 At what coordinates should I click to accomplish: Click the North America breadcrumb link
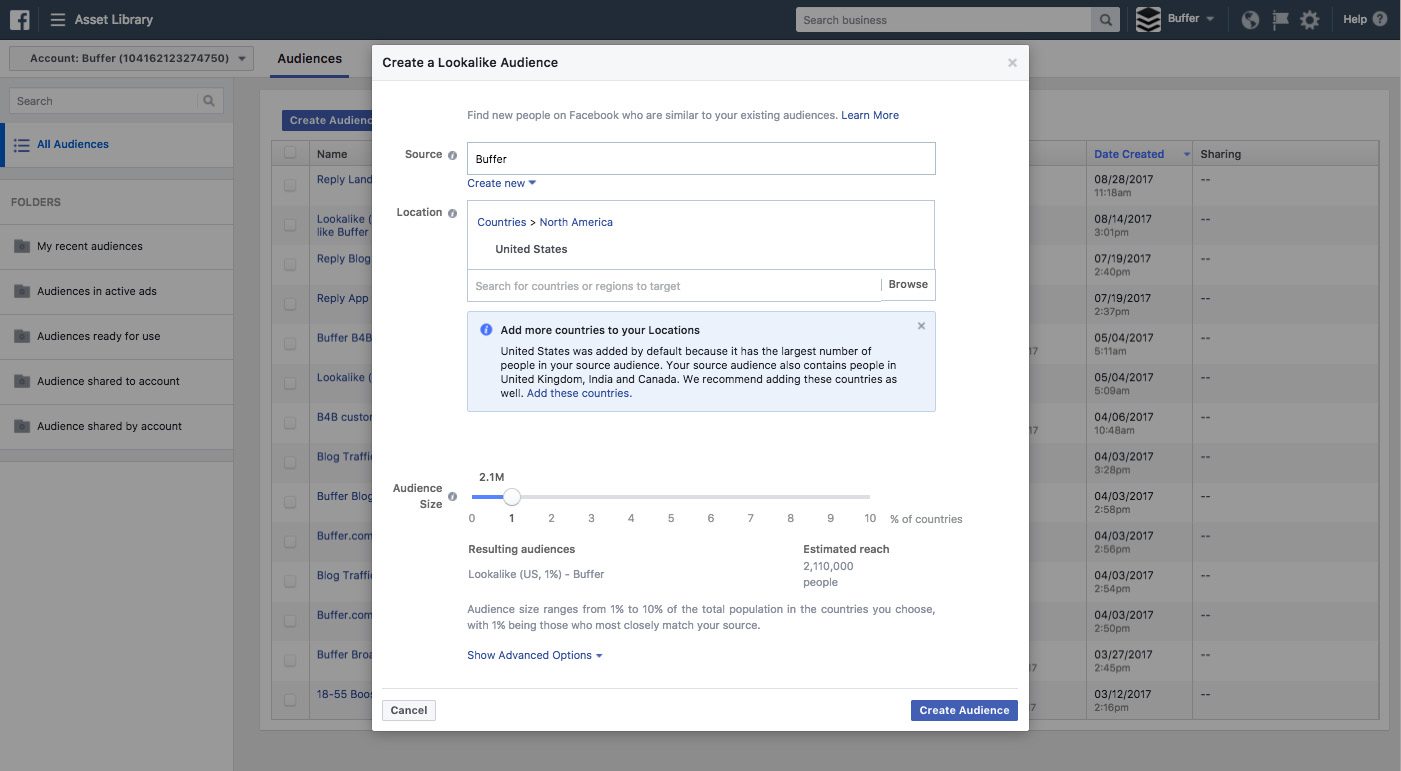(x=576, y=222)
